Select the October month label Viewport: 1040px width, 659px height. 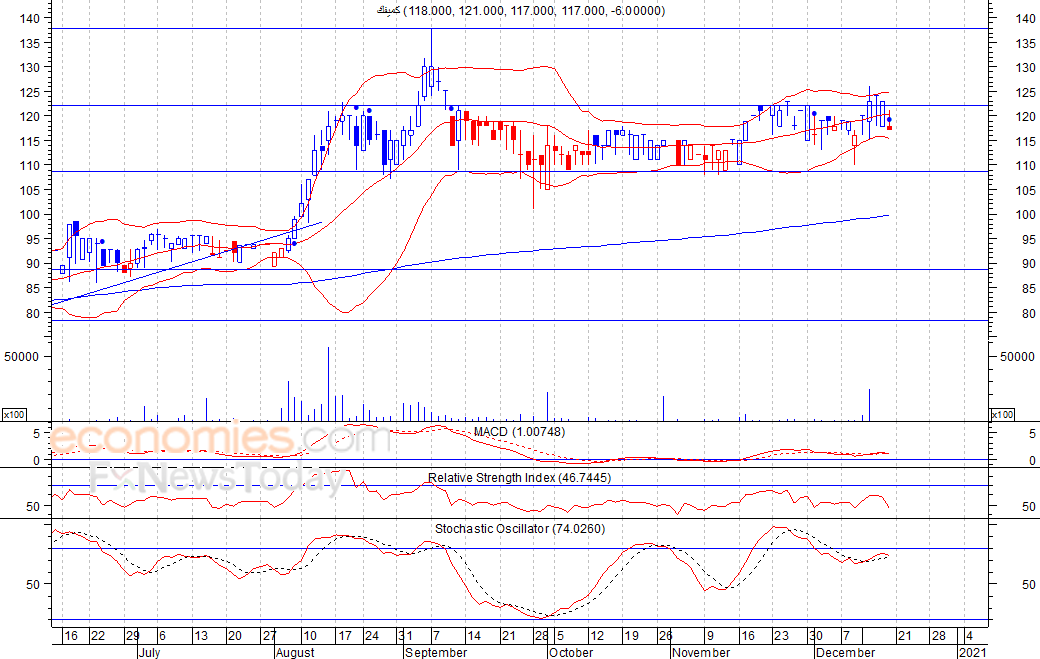(x=571, y=652)
